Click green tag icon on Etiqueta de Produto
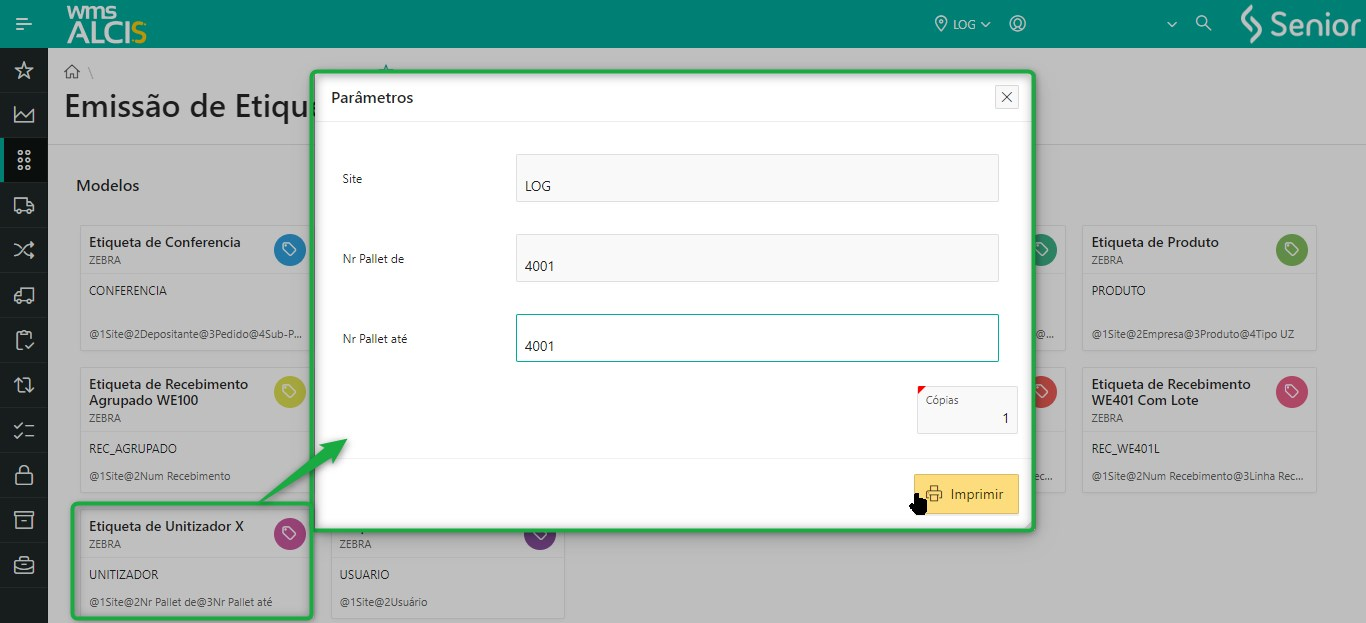Viewport: 1366px width, 623px height. click(1292, 250)
